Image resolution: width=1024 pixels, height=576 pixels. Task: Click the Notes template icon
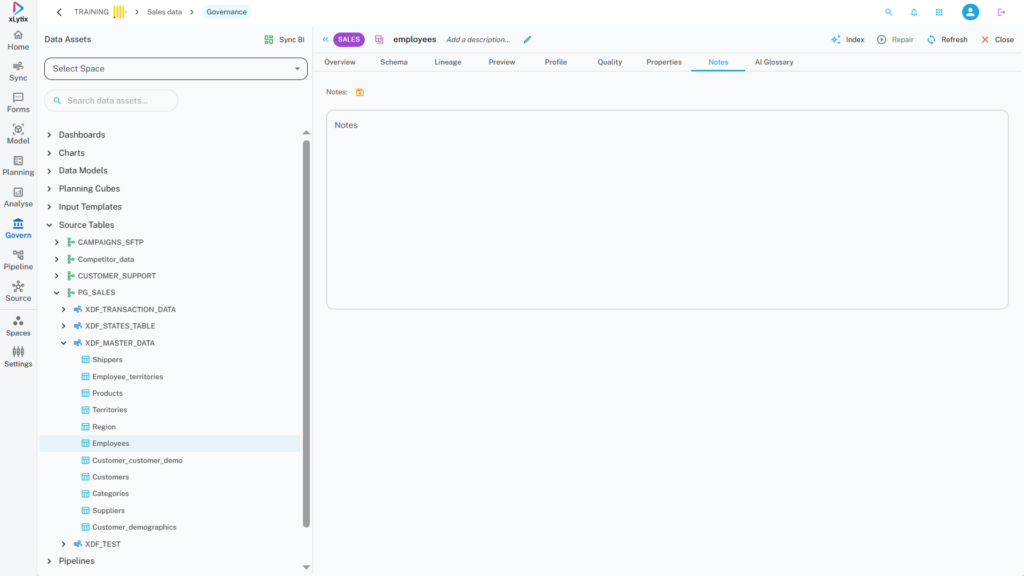[360, 92]
